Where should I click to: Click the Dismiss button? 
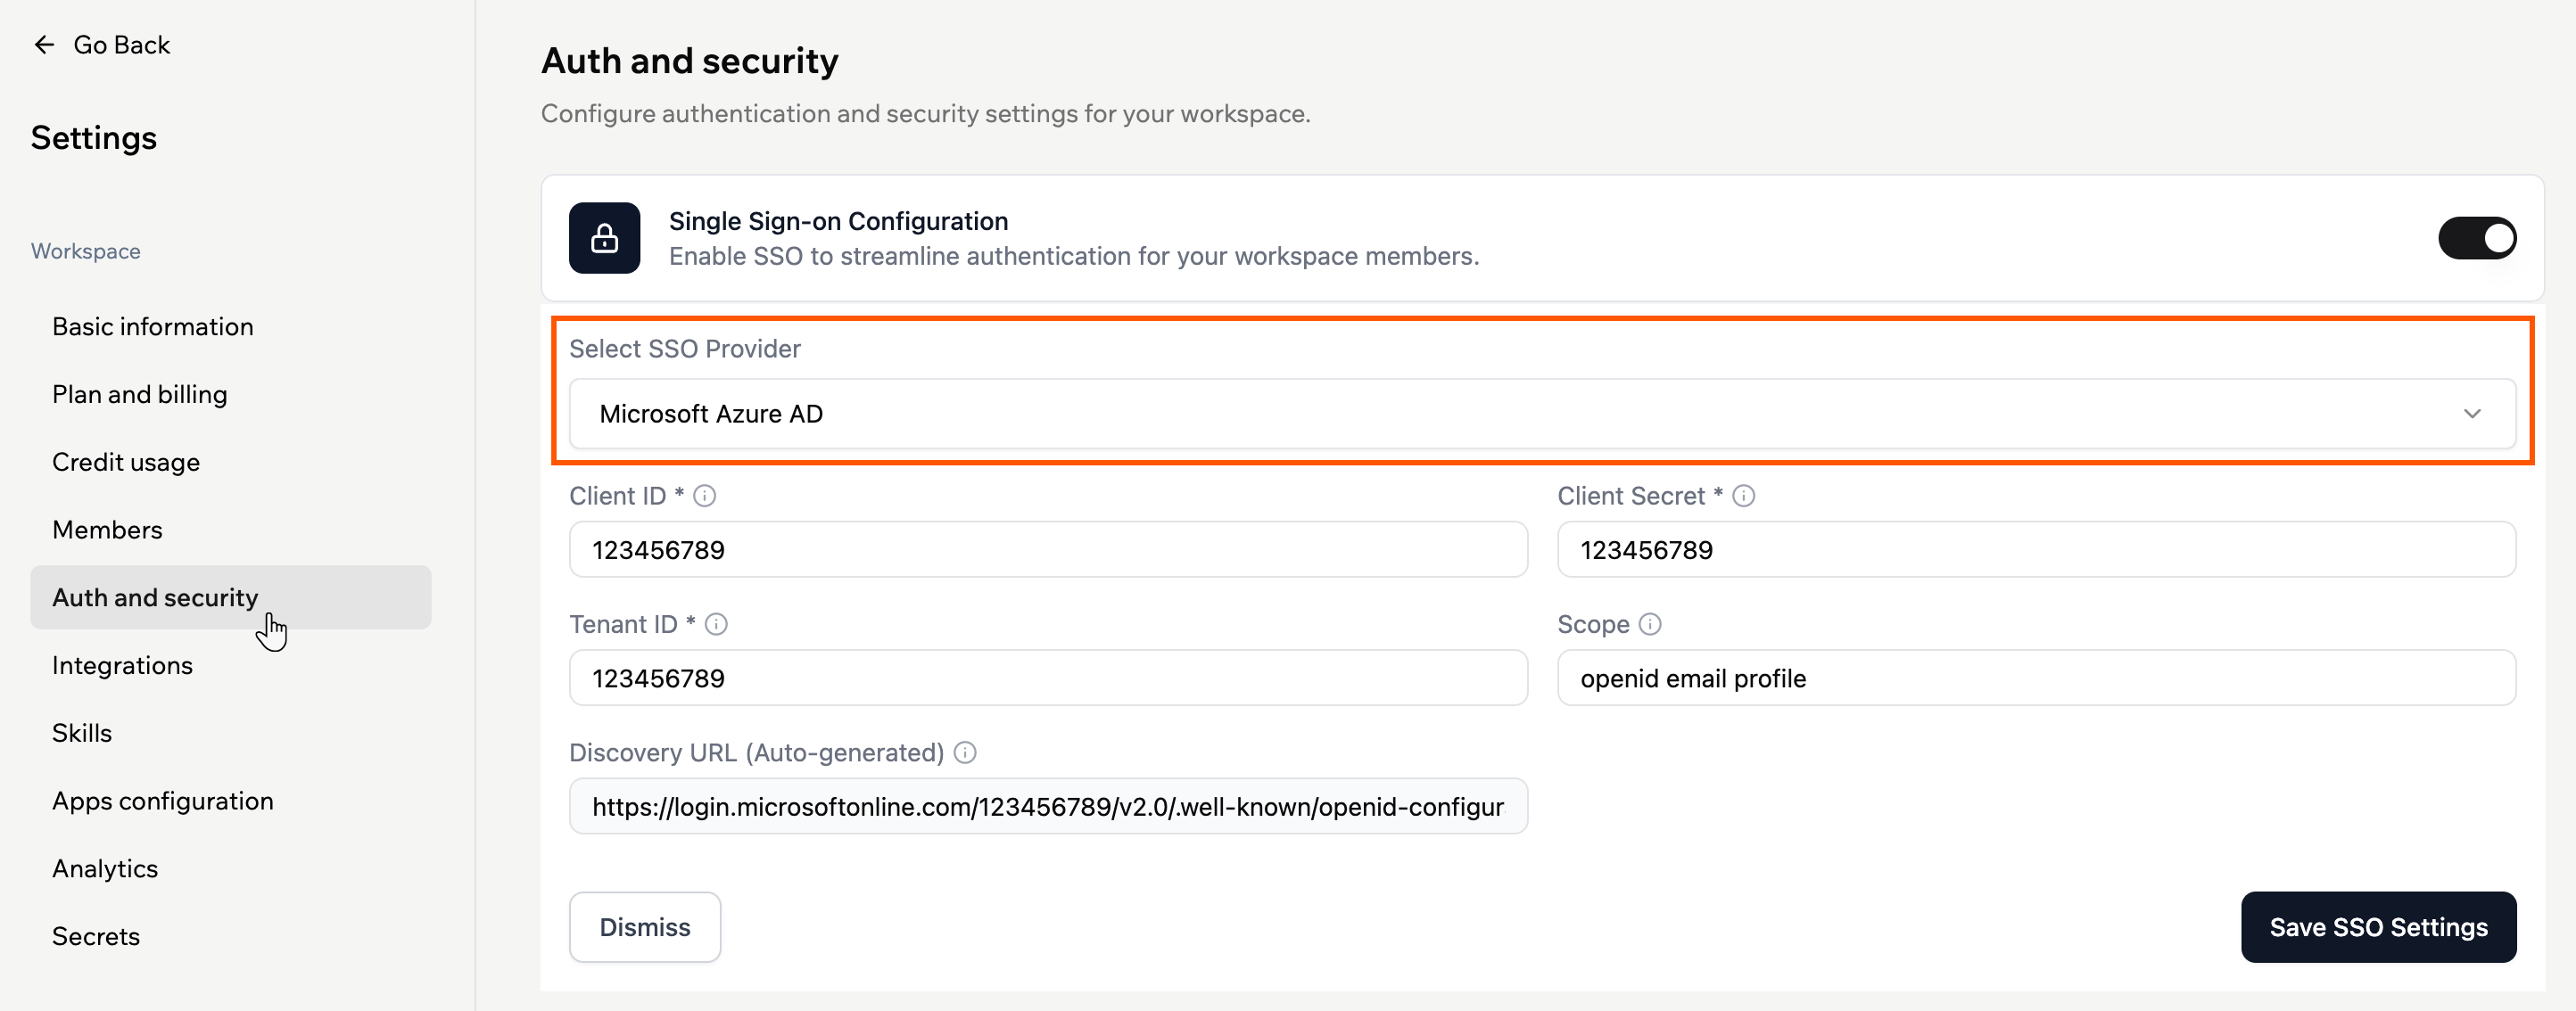(x=645, y=927)
